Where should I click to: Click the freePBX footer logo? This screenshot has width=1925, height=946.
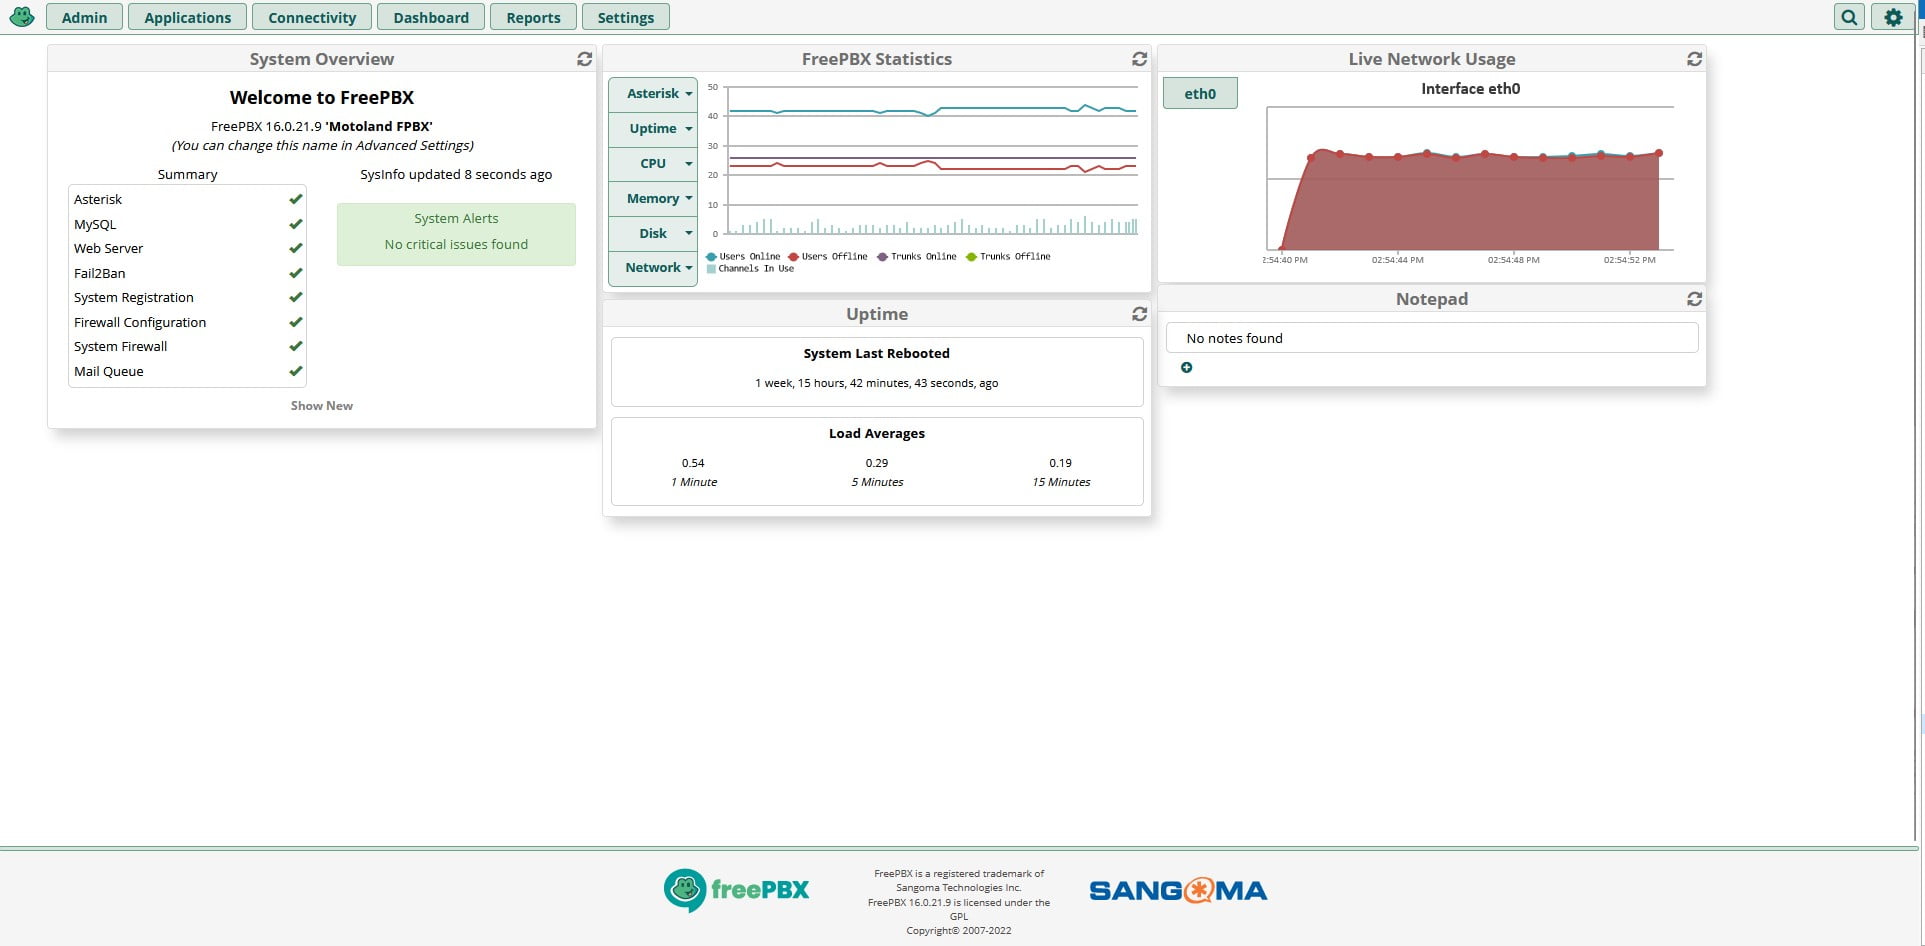point(736,890)
